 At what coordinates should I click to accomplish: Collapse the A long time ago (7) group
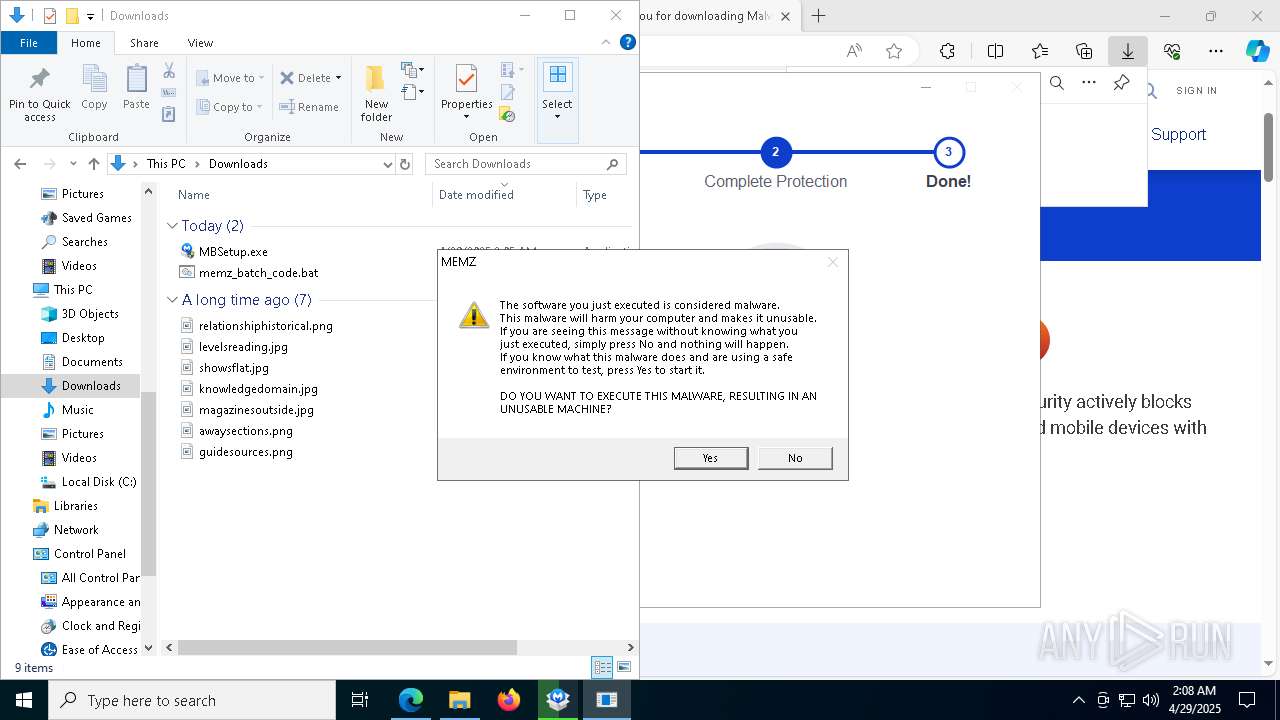pyautogui.click(x=172, y=300)
